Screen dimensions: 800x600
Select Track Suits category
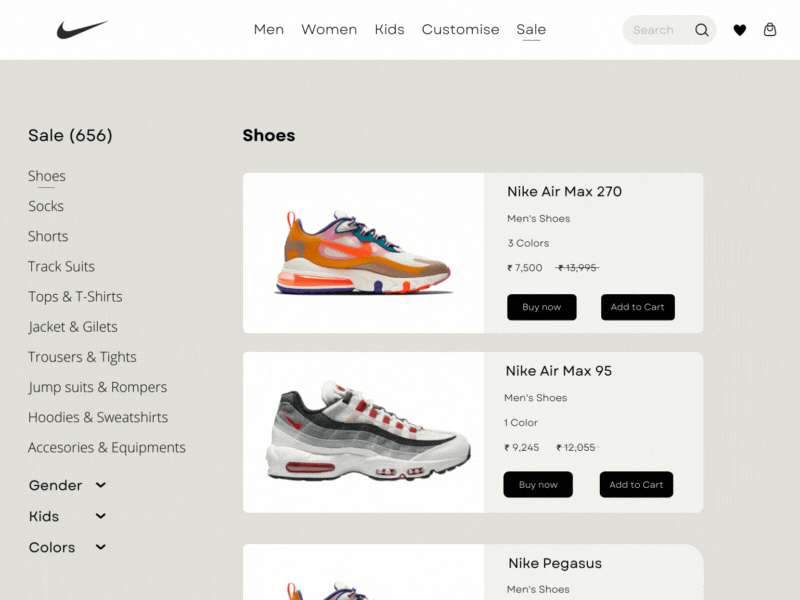click(x=61, y=266)
